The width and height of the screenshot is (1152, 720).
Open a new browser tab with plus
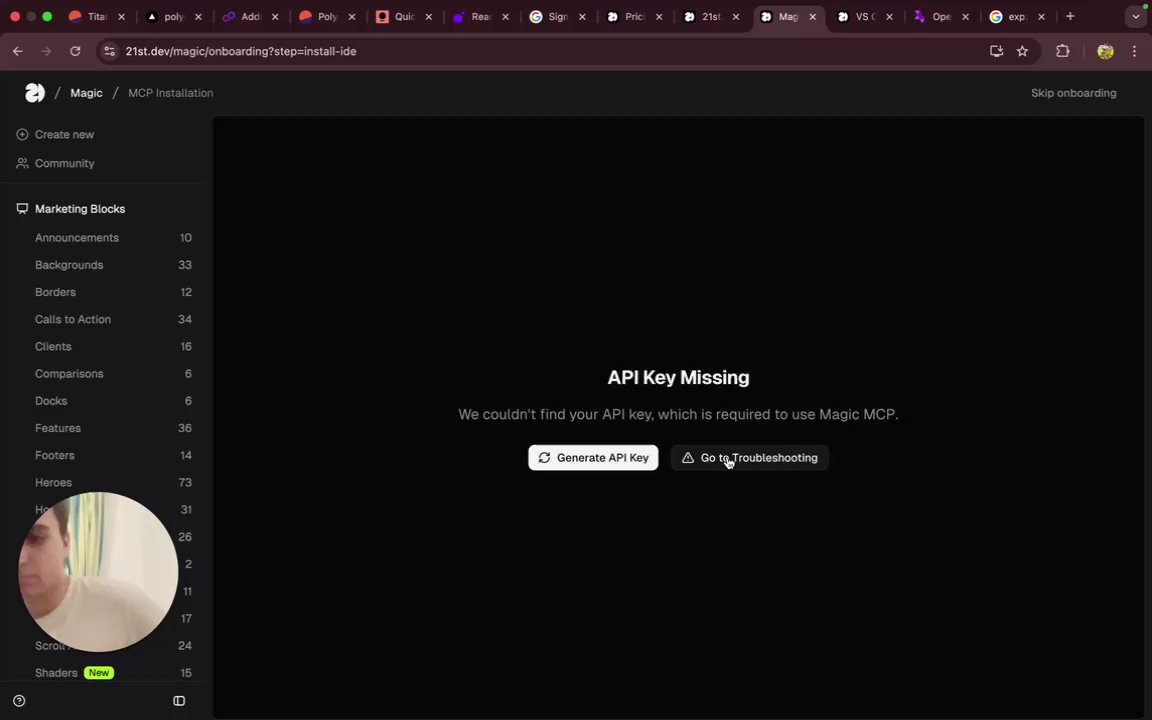tap(1070, 16)
